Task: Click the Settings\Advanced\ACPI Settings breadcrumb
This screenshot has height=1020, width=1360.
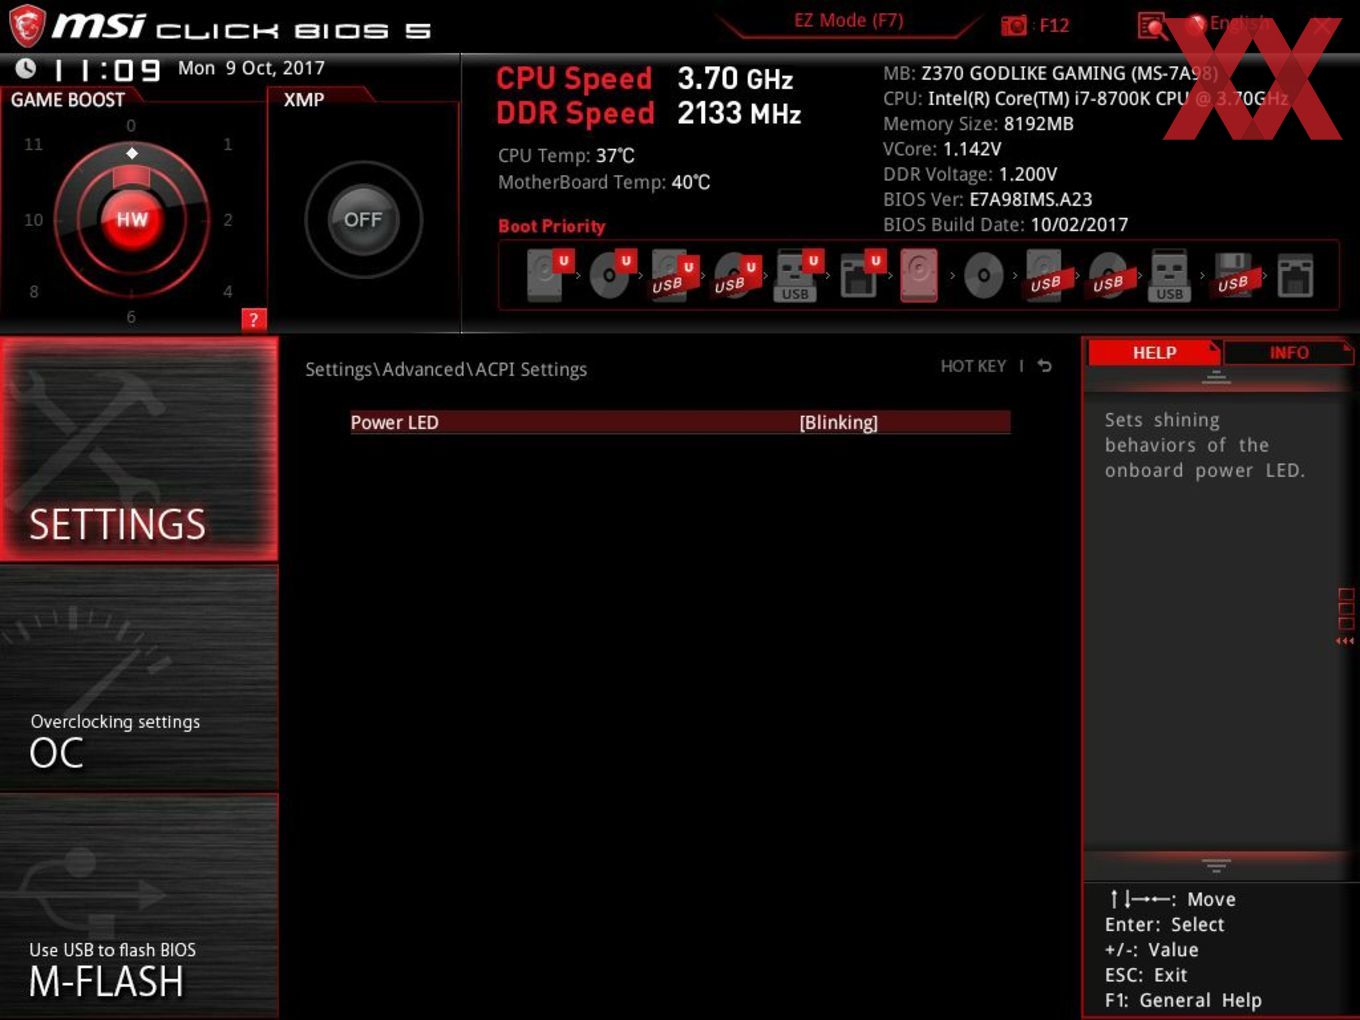Action: [x=446, y=369]
